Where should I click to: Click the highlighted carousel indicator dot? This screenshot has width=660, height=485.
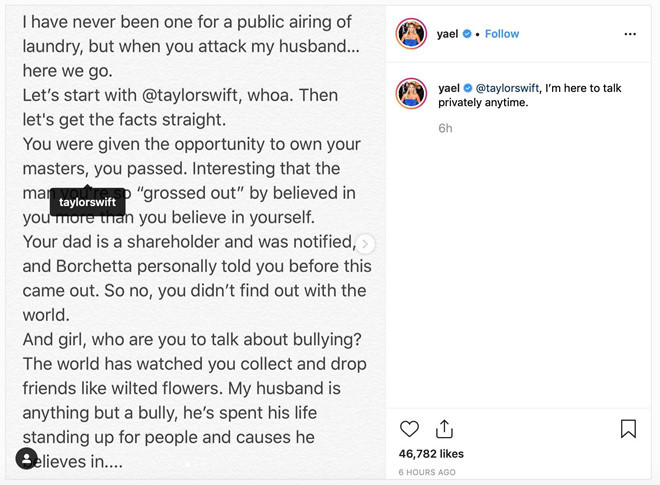[187, 465]
